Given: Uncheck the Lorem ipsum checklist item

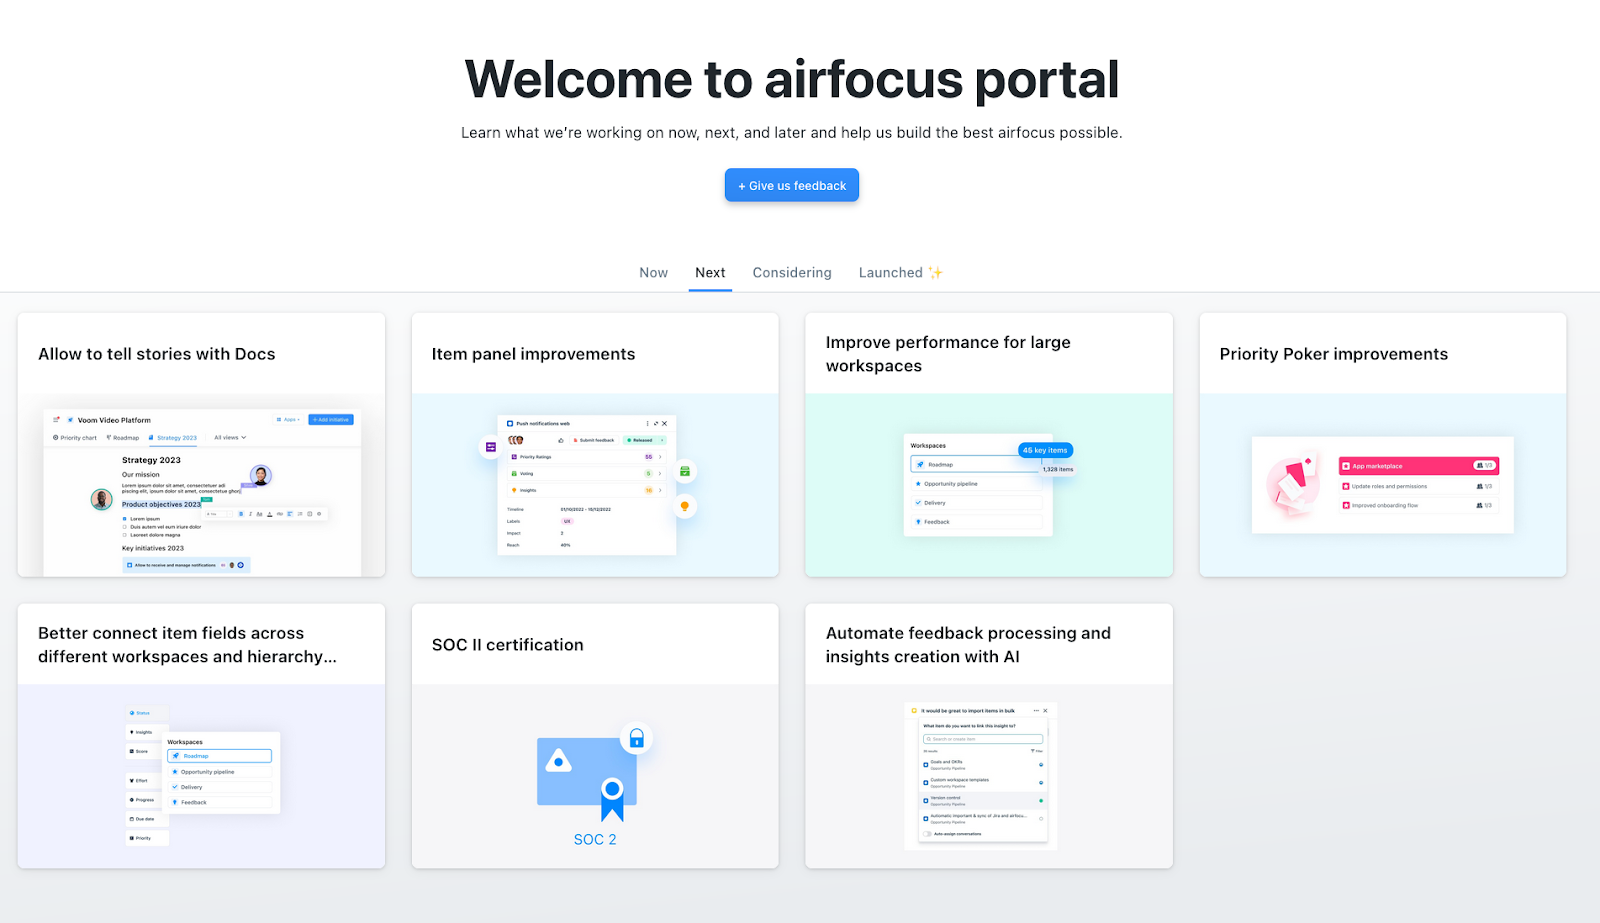Looking at the screenshot, I should [x=124, y=519].
